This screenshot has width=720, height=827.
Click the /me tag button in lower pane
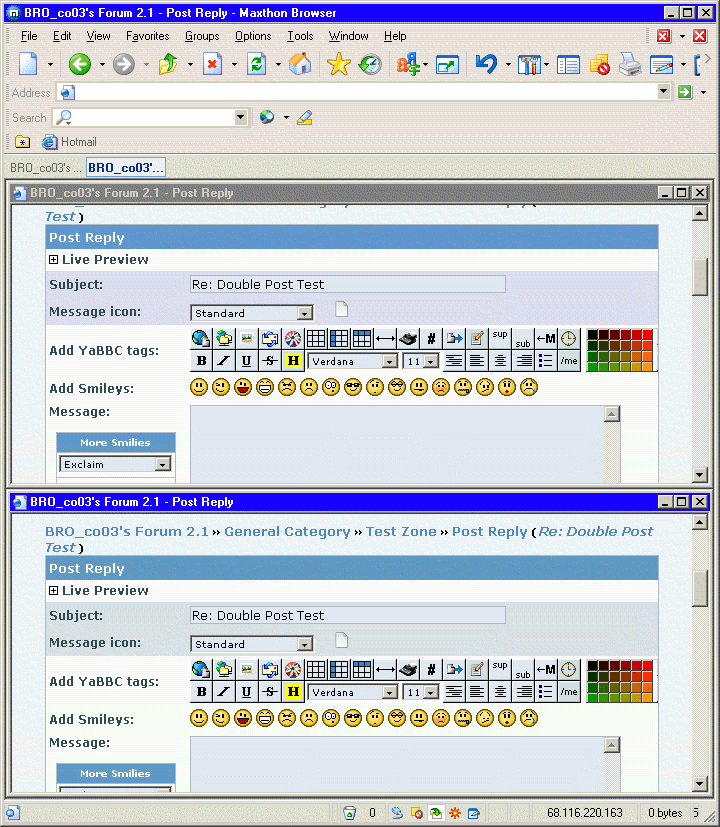pyautogui.click(x=568, y=692)
